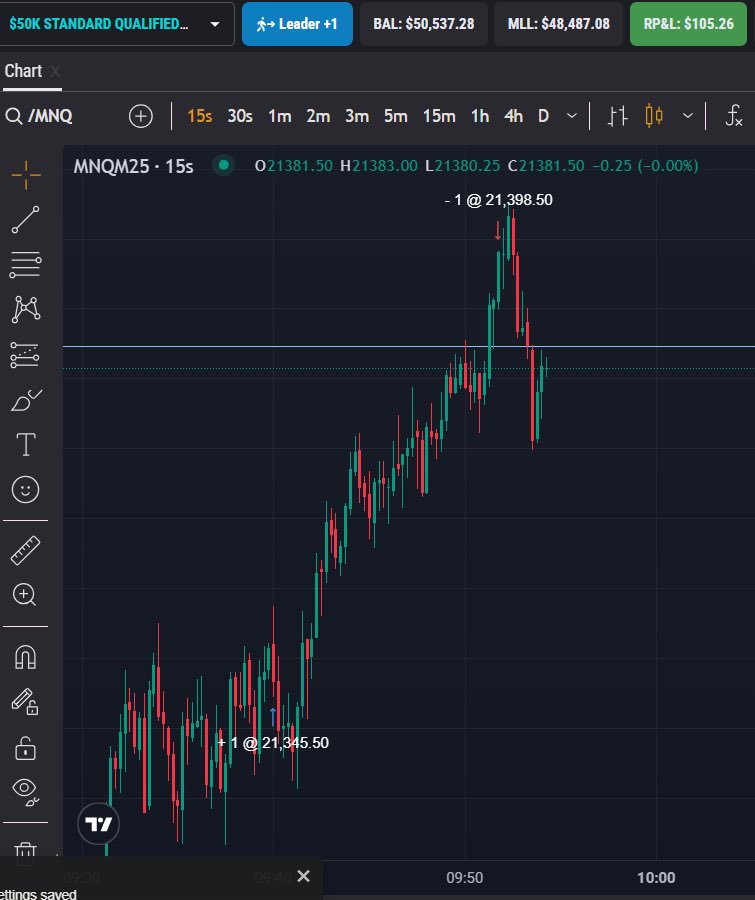Click the sell marker - 1 @ 21,398.50
This screenshot has width=755, height=900.
coord(498,200)
